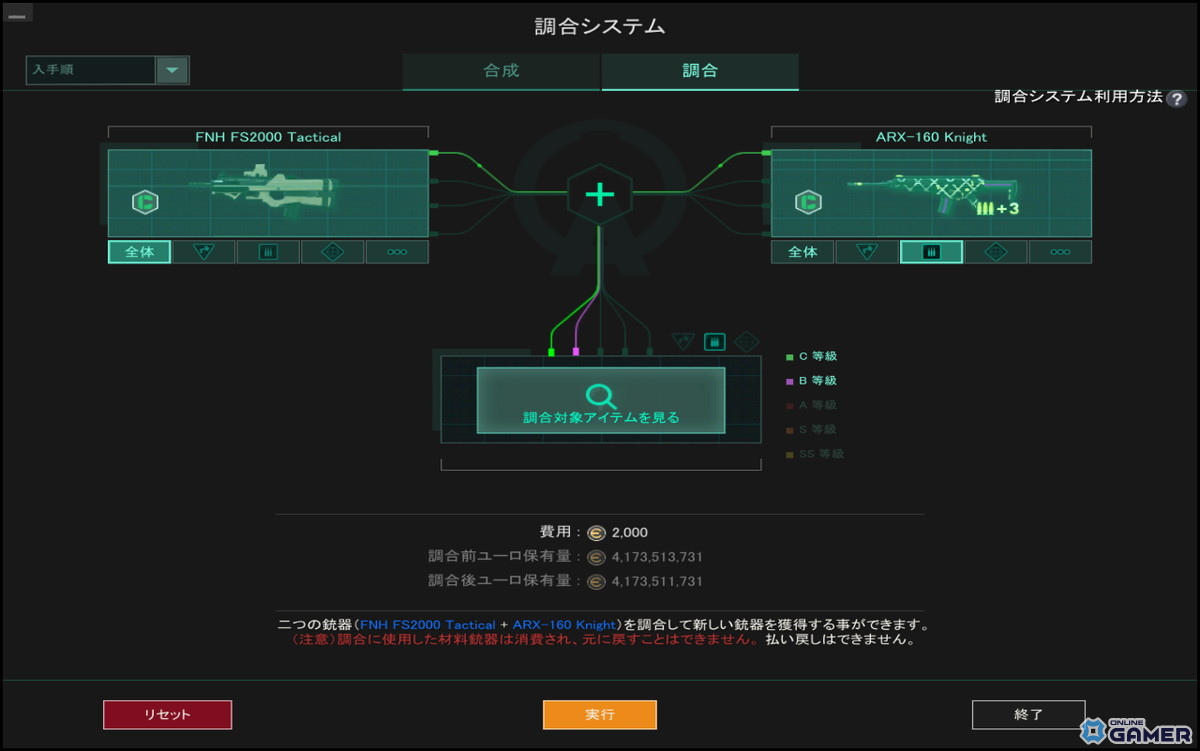Switch to the 合成 tab

click(x=499, y=72)
